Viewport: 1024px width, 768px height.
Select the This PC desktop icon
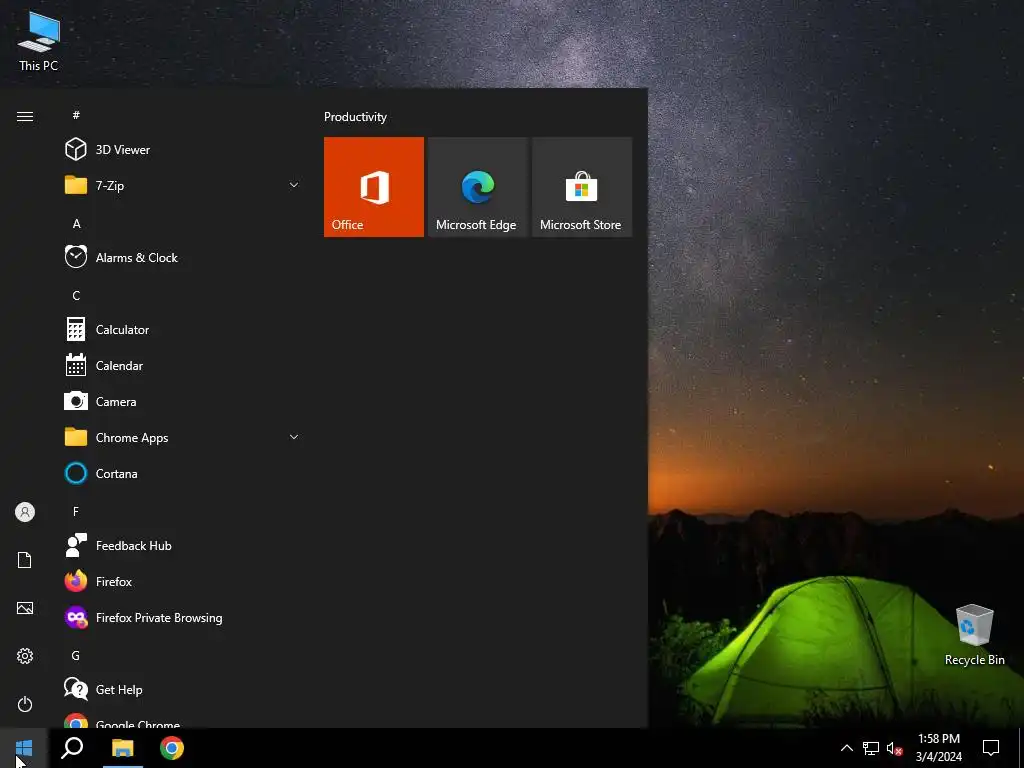(39, 40)
